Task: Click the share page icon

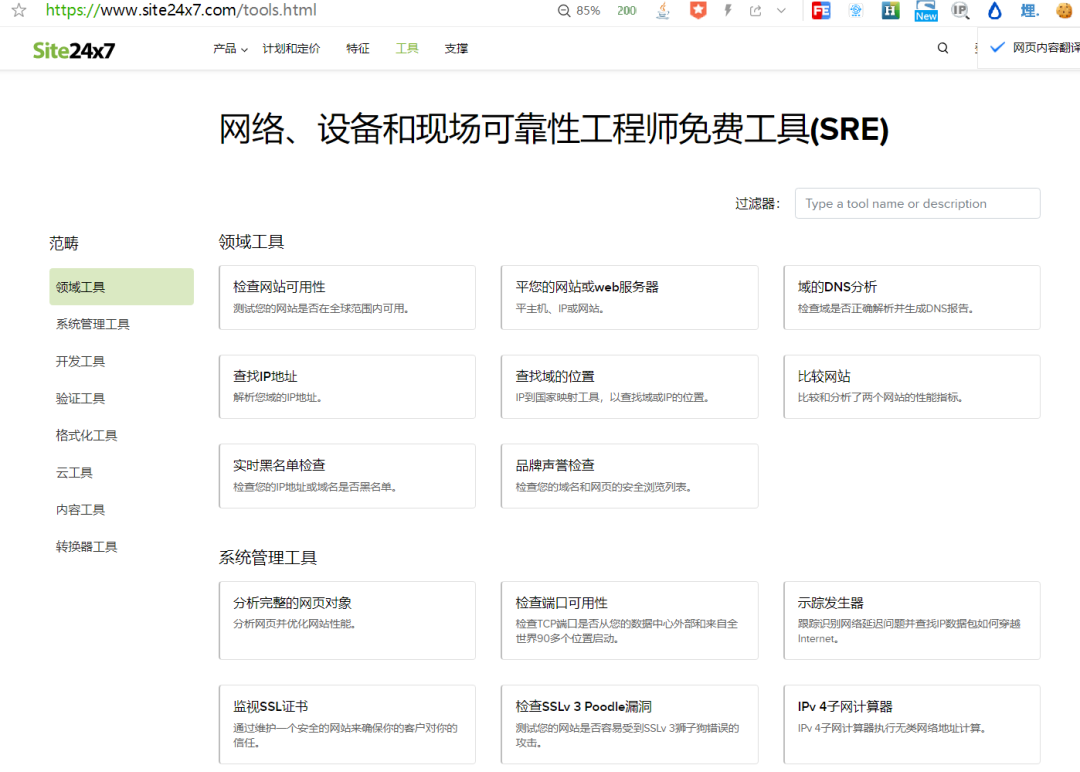Action: coord(756,10)
